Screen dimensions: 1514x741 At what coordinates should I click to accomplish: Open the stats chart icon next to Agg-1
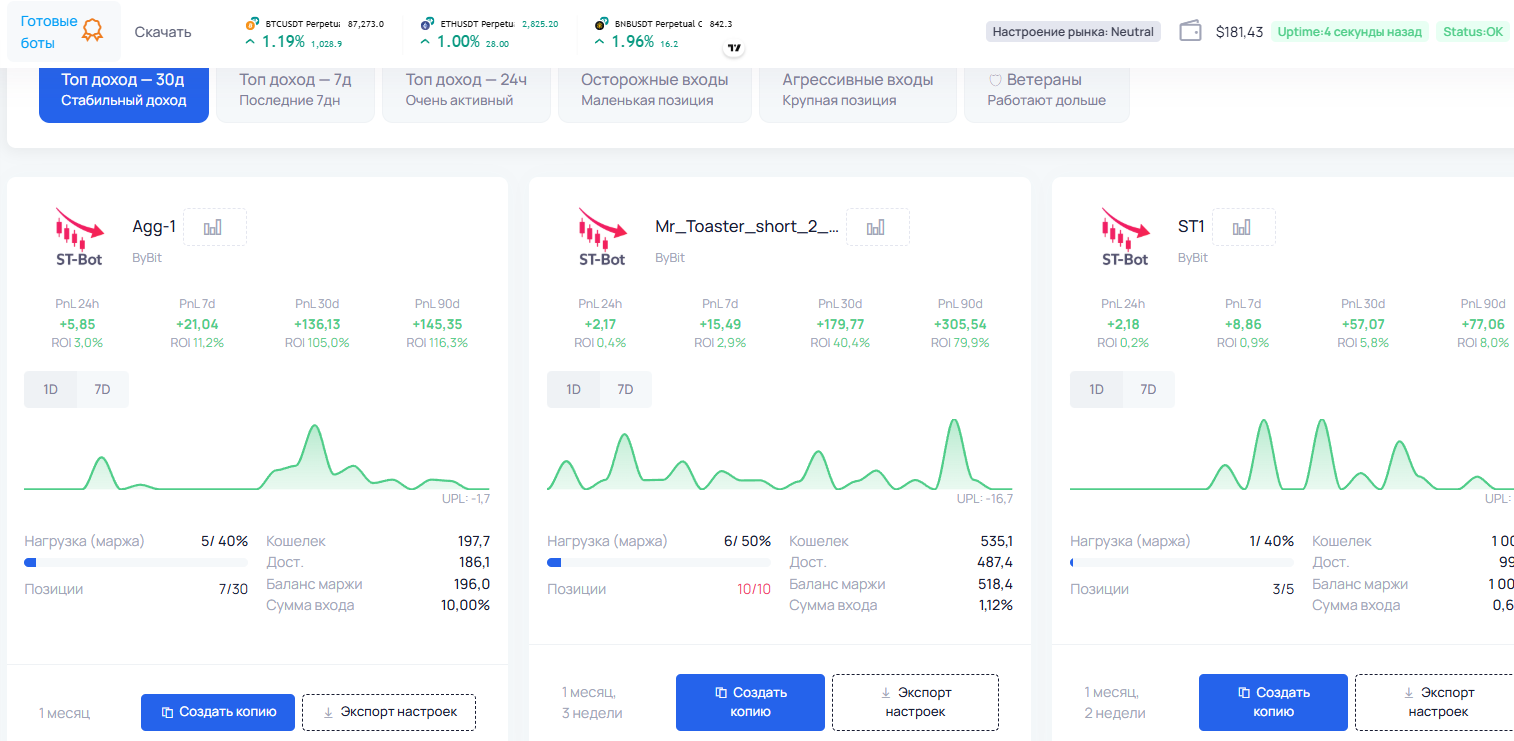pos(212,227)
